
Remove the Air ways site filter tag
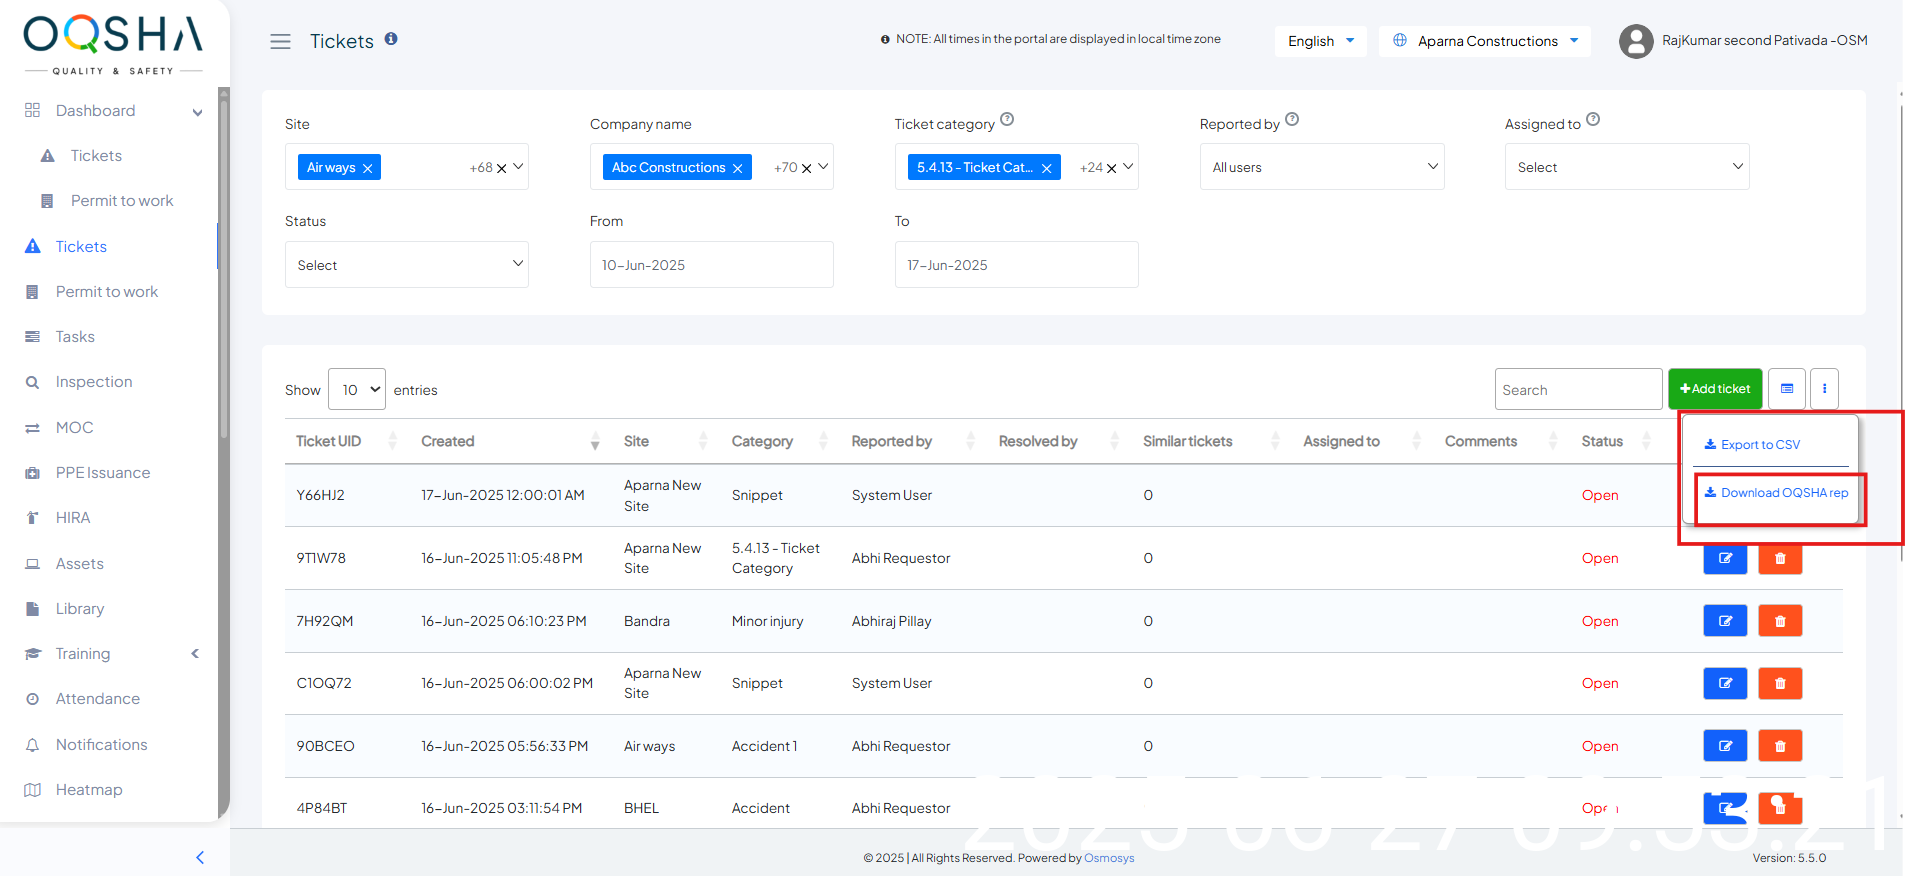[368, 168]
